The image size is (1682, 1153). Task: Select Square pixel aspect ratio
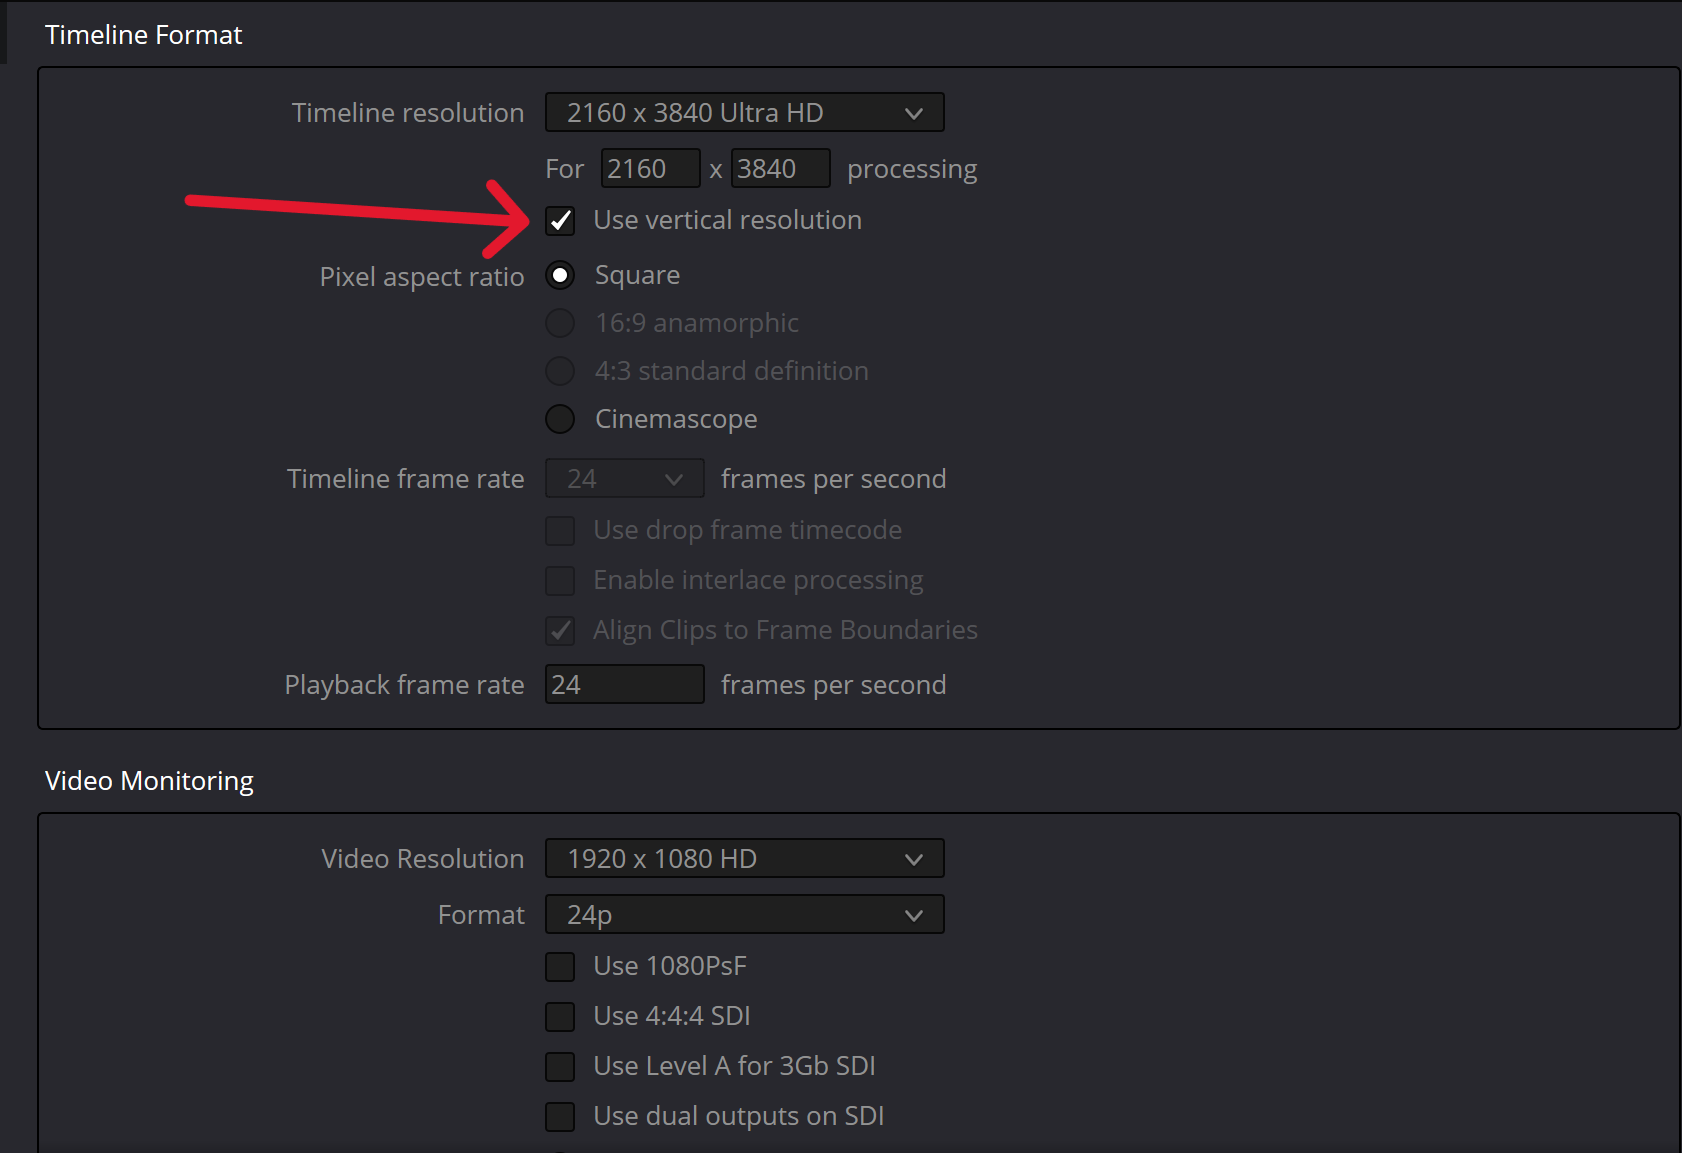pos(560,275)
